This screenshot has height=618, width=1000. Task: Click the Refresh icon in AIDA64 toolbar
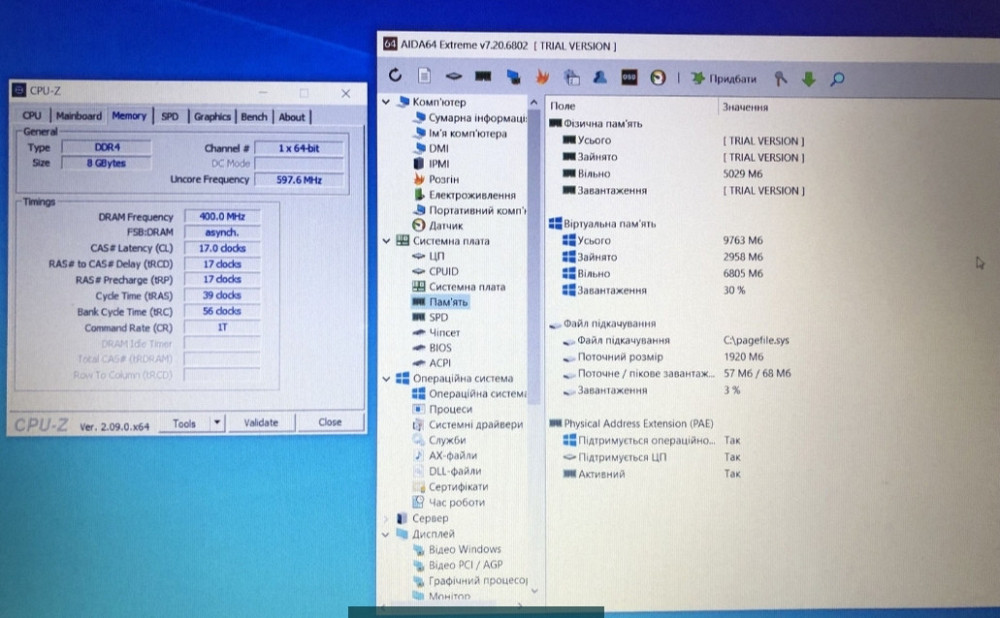pyautogui.click(x=396, y=77)
